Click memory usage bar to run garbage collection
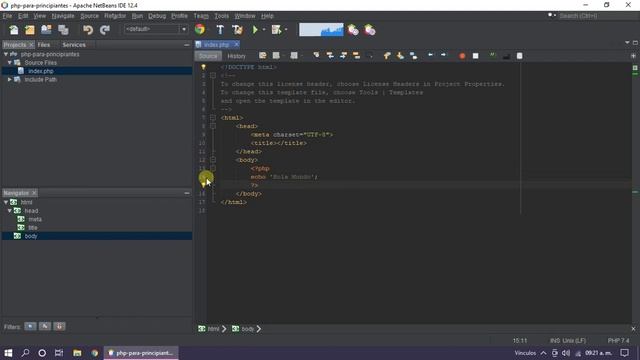 click(321, 30)
